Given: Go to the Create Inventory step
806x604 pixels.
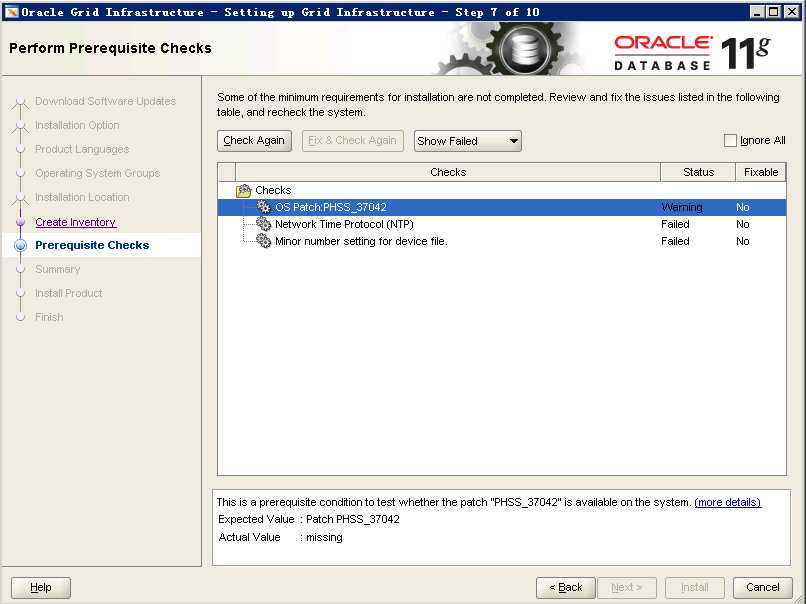Looking at the screenshot, I should point(76,222).
